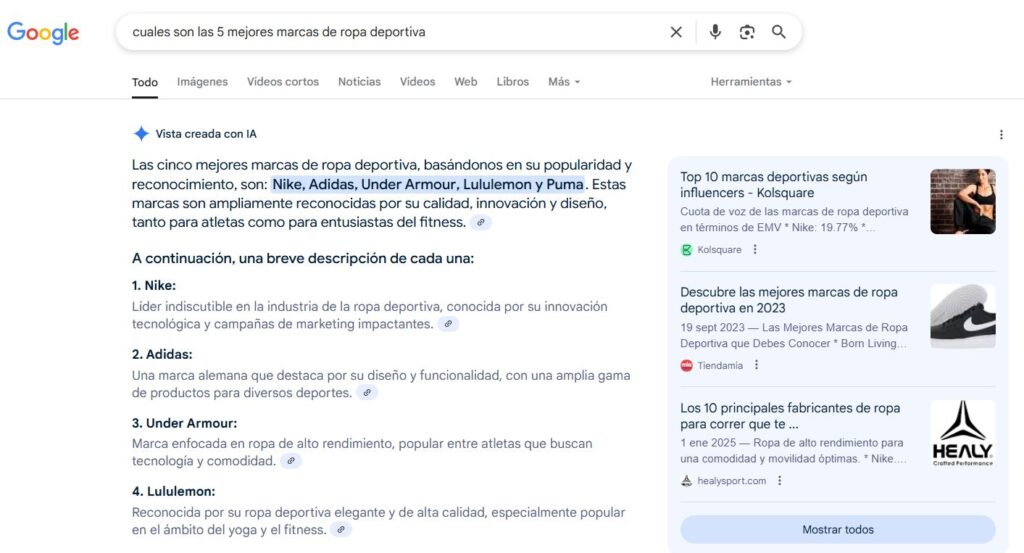
Task: Open the woman athlete thumbnail image
Action: tap(963, 201)
